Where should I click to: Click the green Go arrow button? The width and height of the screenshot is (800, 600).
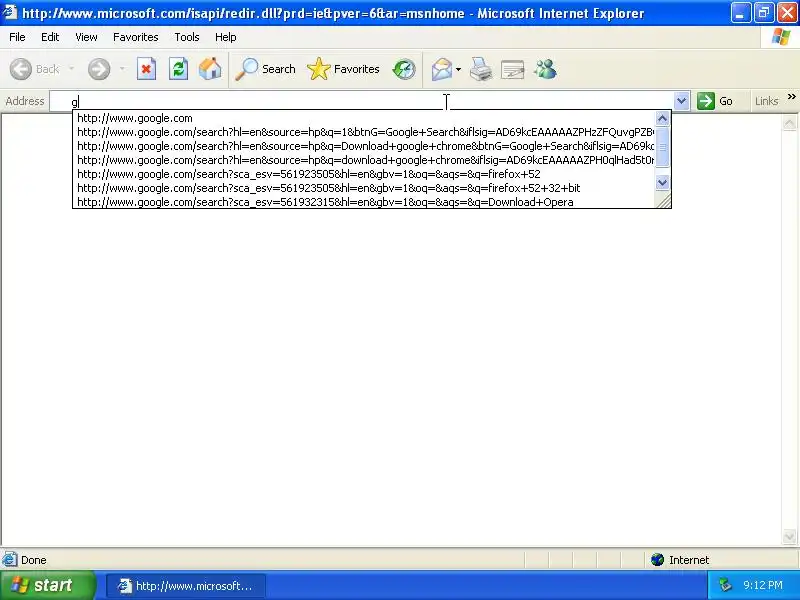[x=715, y=101]
